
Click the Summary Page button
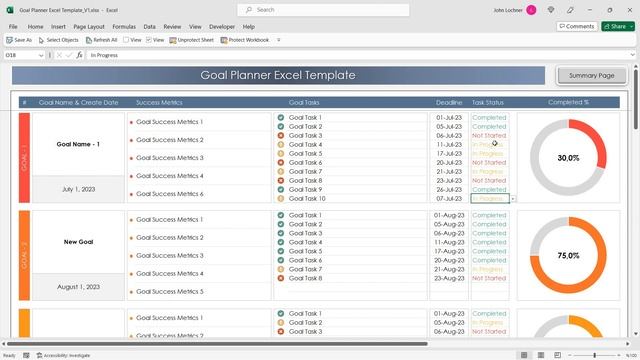(592, 76)
